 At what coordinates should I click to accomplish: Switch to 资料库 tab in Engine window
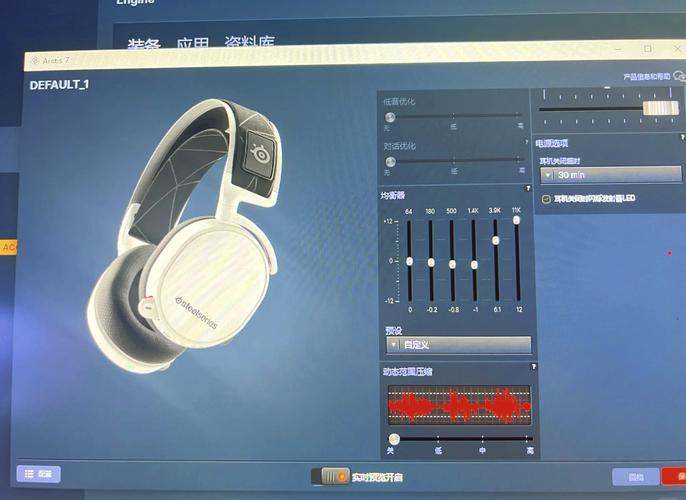249,42
